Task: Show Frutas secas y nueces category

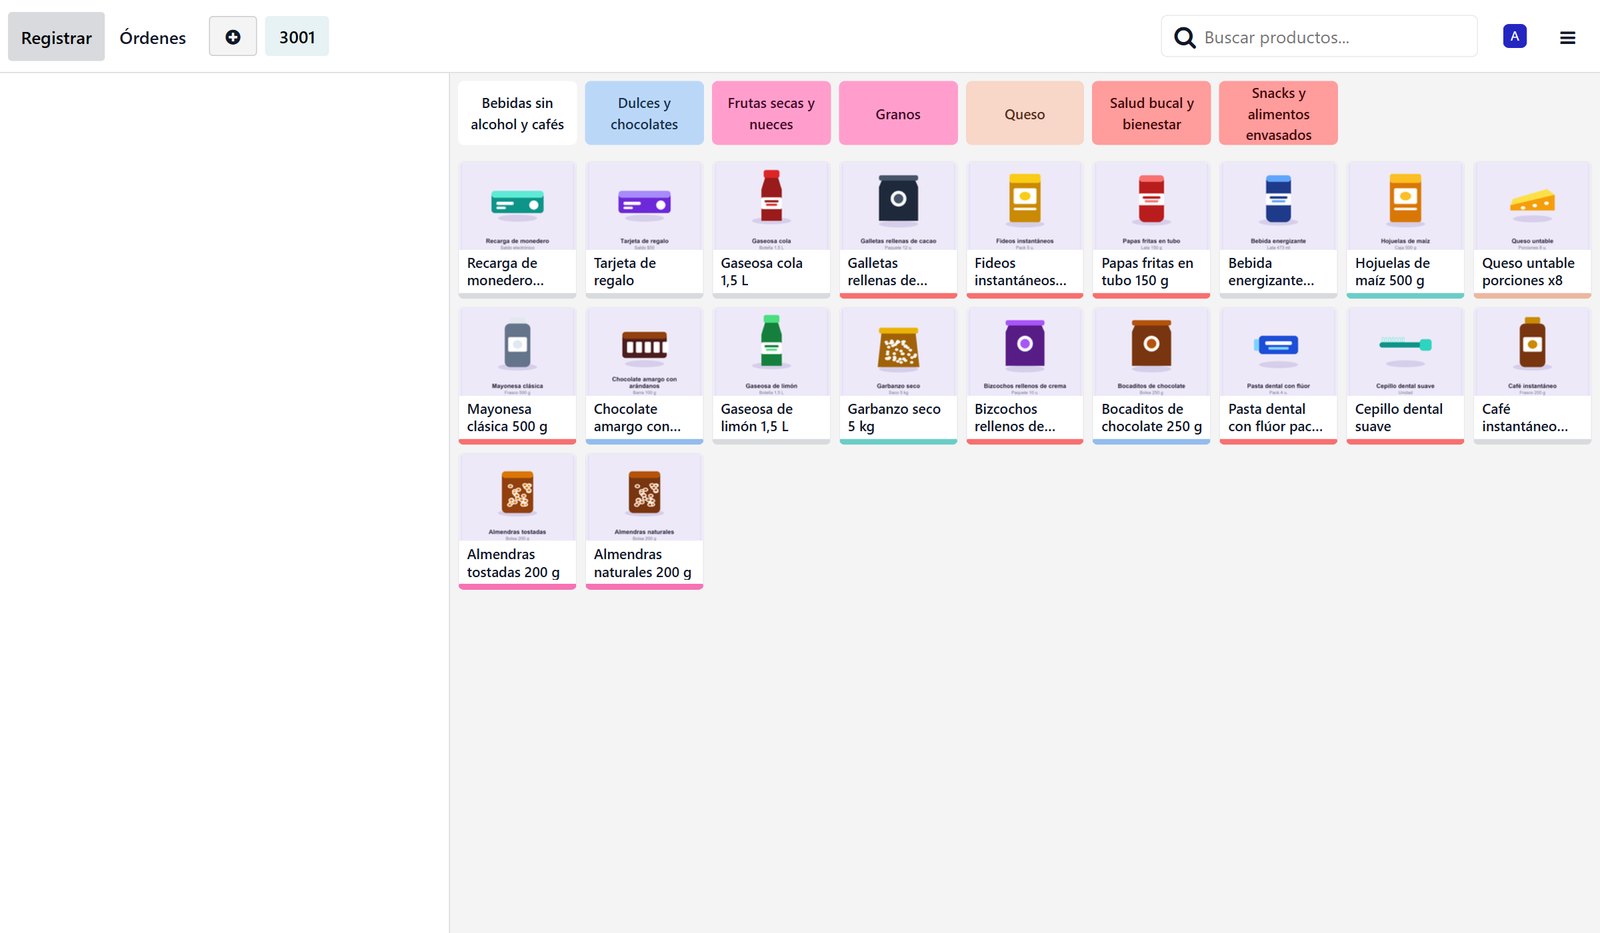Action: [771, 113]
